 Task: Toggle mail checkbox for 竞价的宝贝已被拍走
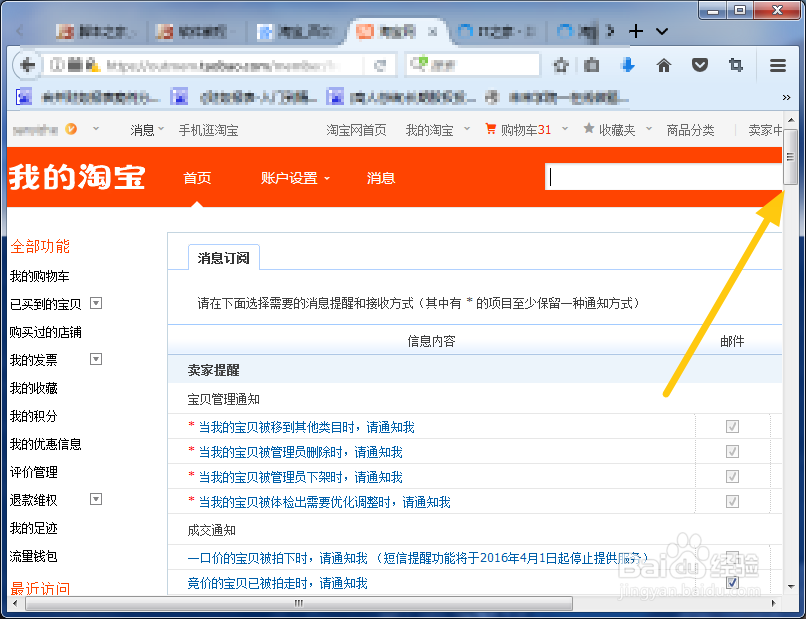[x=732, y=582]
